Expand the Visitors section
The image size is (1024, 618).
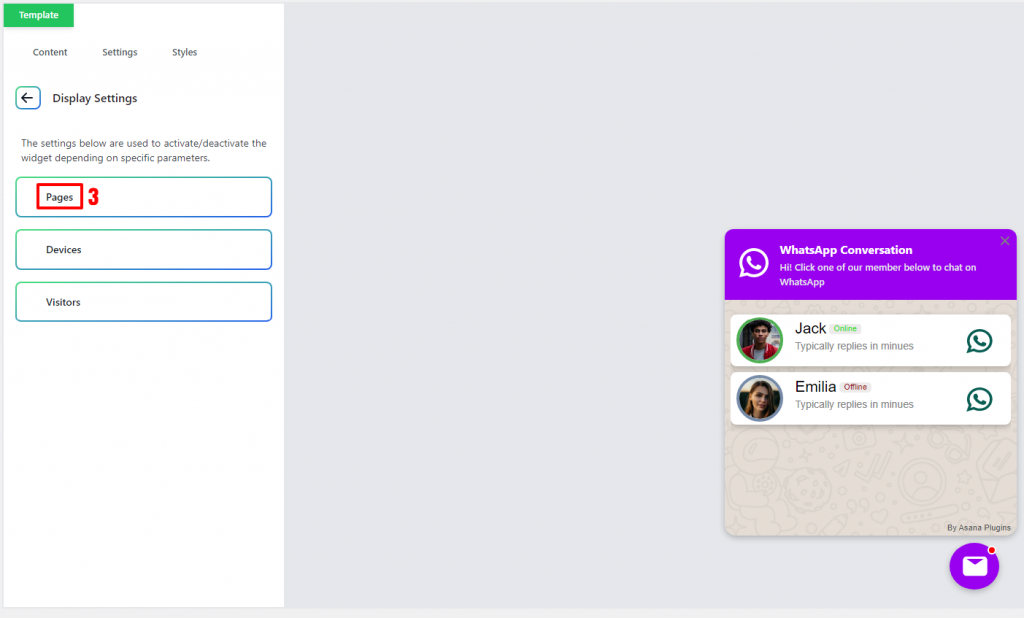tap(143, 301)
